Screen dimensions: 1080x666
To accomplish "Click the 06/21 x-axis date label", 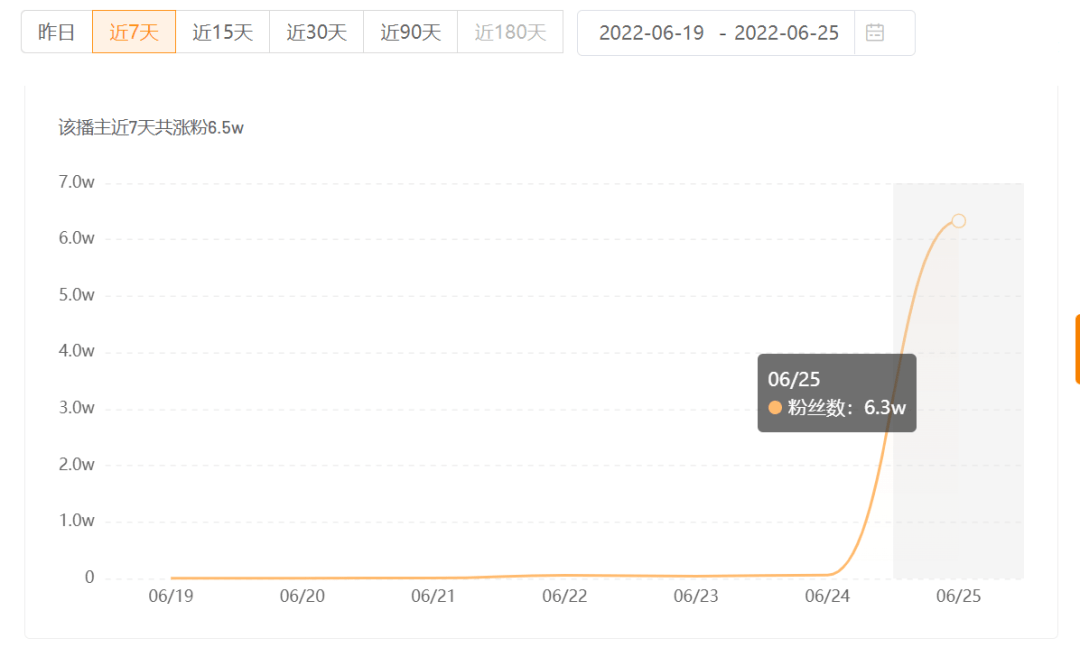I will tap(433, 596).
